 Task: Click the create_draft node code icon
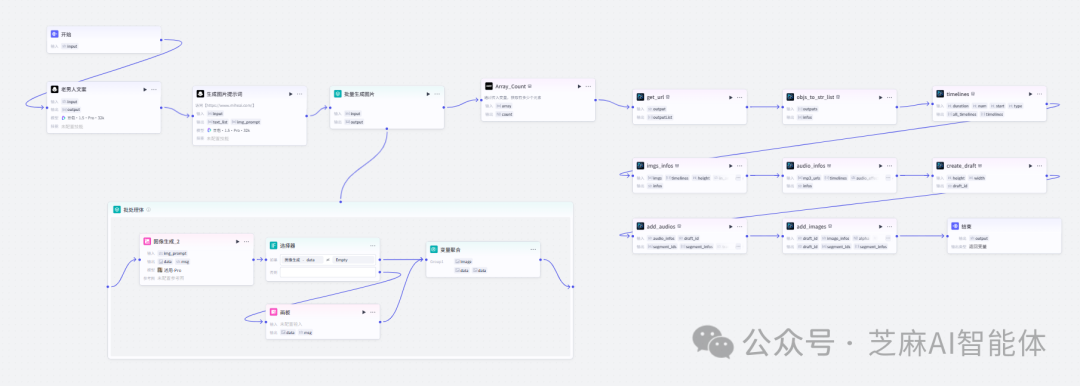point(940,165)
